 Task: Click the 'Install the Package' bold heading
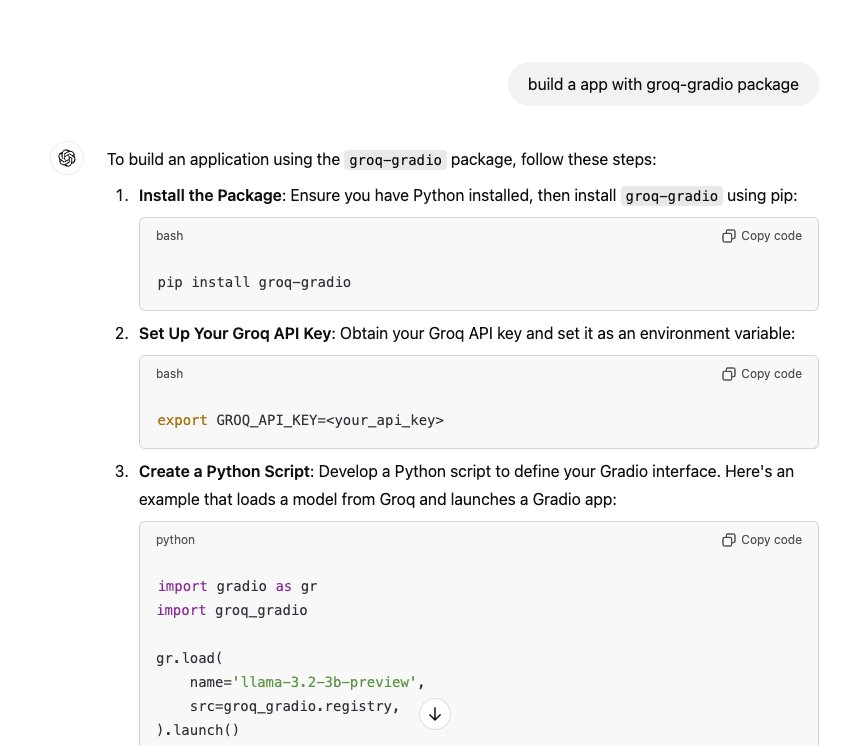(210, 195)
